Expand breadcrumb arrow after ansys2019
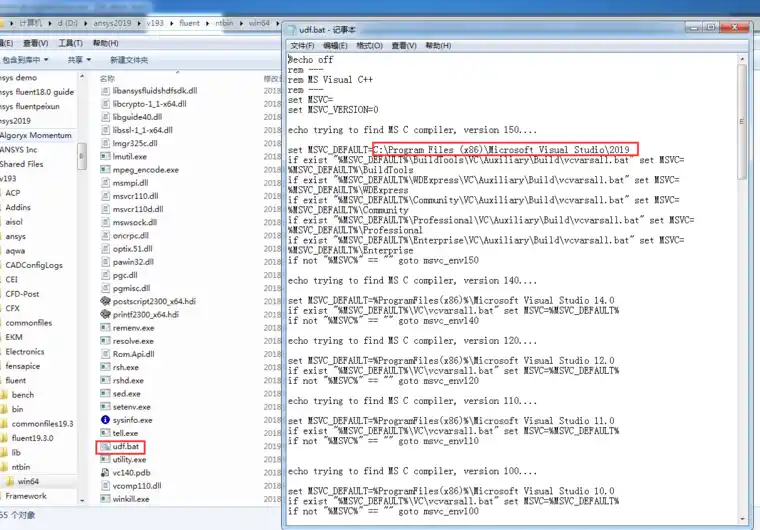760x530 pixels. [x=139, y=23]
